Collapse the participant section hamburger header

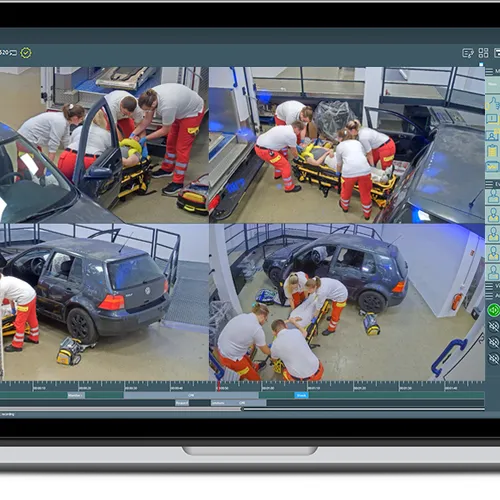[489, 184]
